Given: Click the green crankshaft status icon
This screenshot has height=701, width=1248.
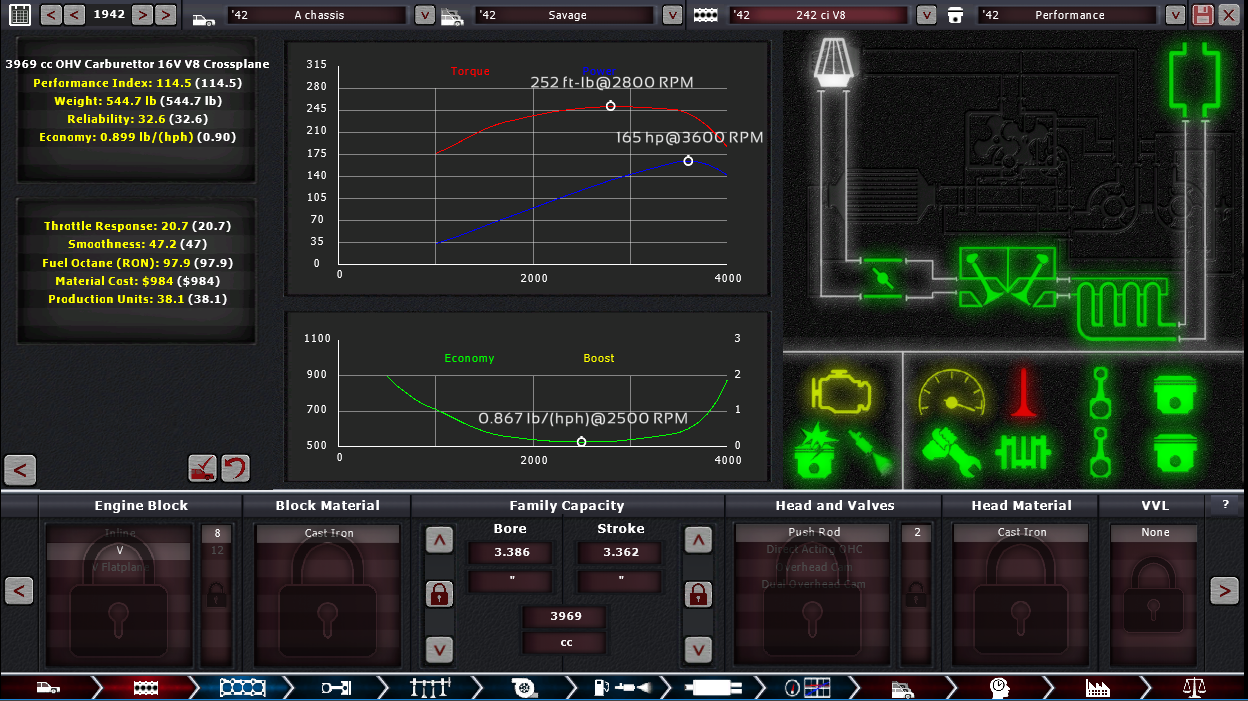Looking at the screenshot, I should click(x=1023, y=452).
